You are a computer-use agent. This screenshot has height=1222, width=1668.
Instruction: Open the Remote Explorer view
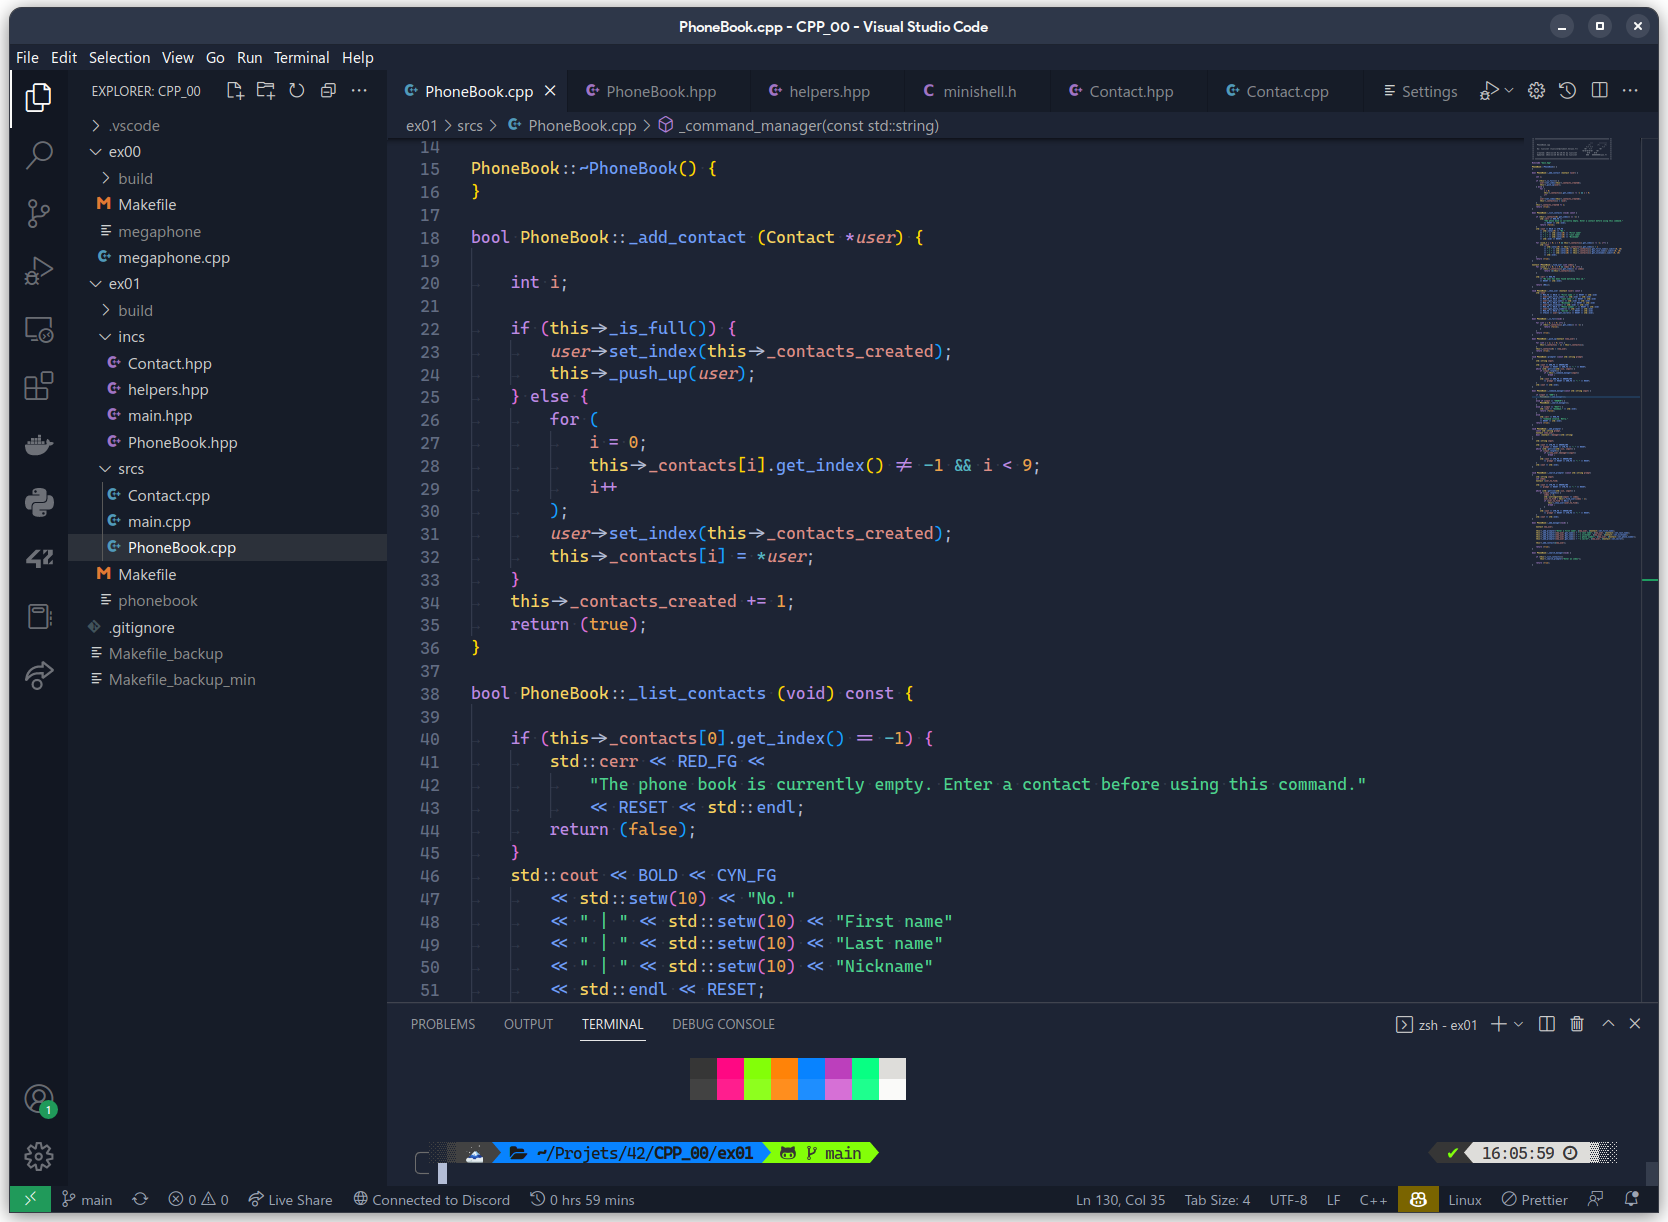coord(39,329)
